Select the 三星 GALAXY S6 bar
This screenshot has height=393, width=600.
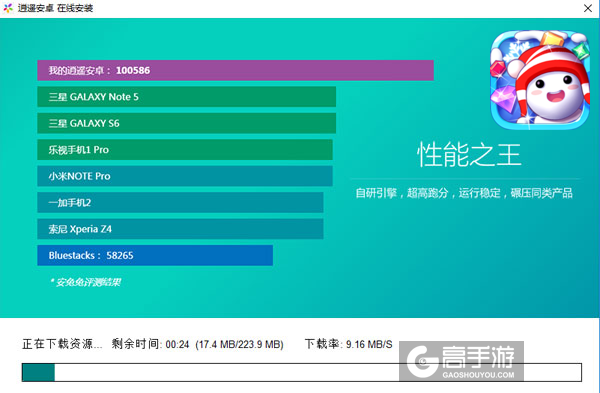pyautogui.click(x=187, y=123)
